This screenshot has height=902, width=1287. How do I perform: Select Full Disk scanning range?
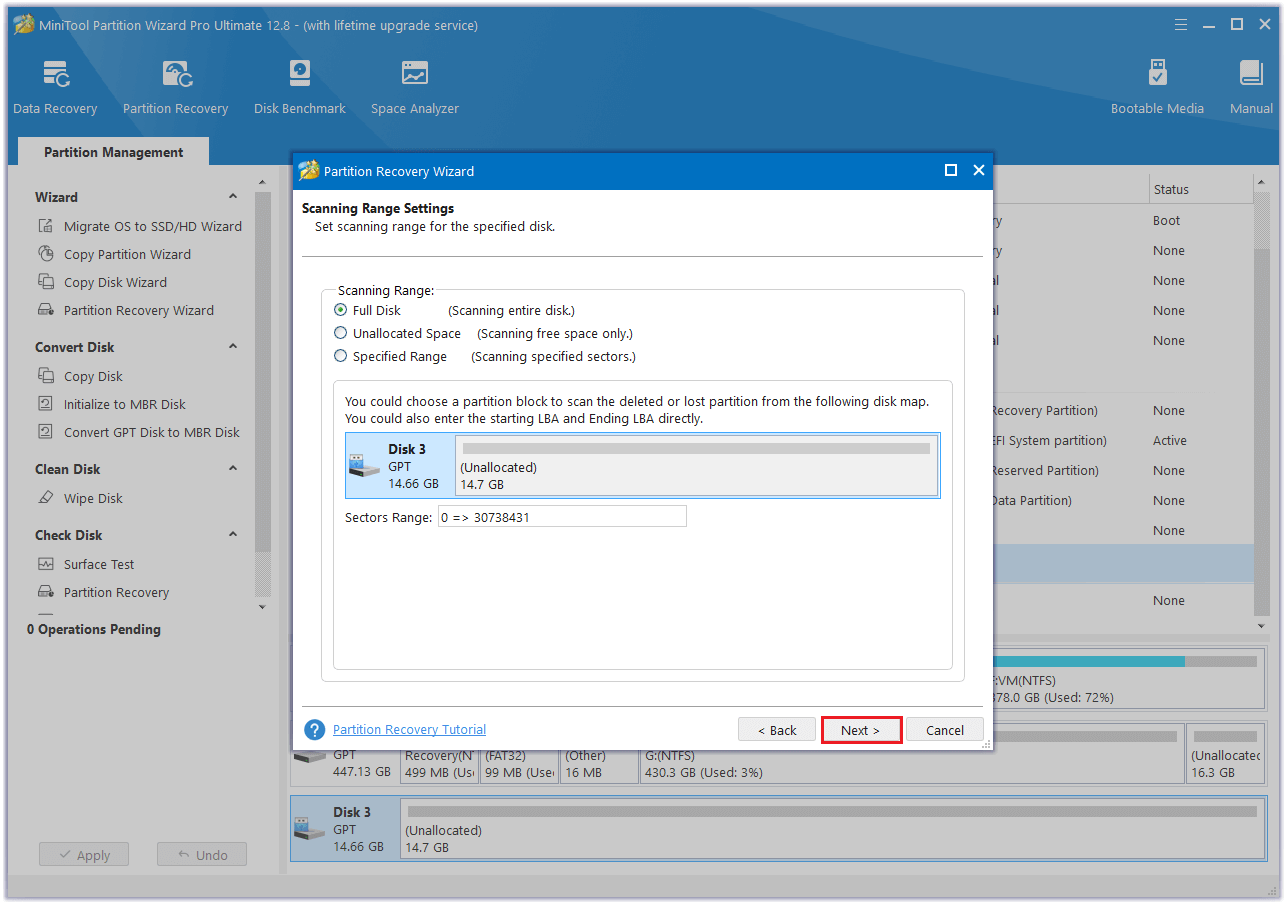341,310
